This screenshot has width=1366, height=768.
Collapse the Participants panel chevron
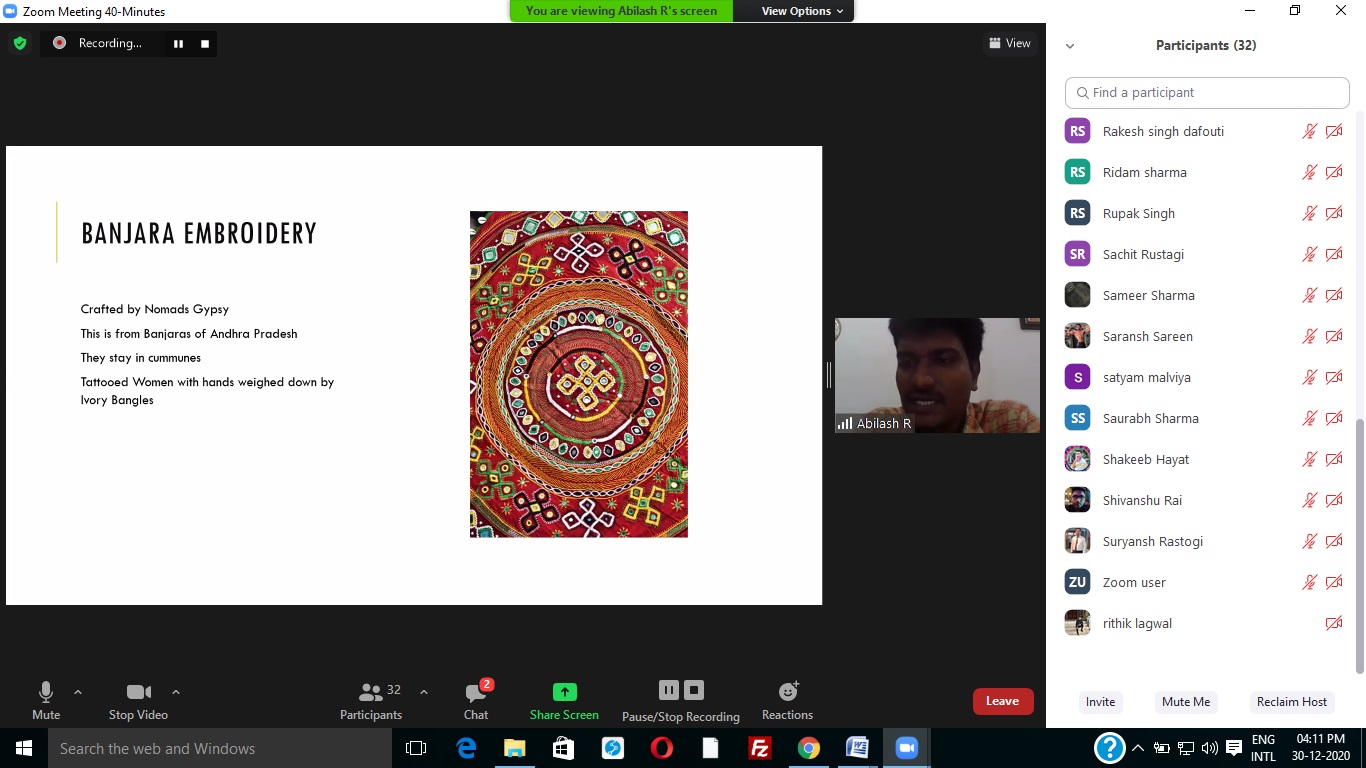click(1070, 46)
